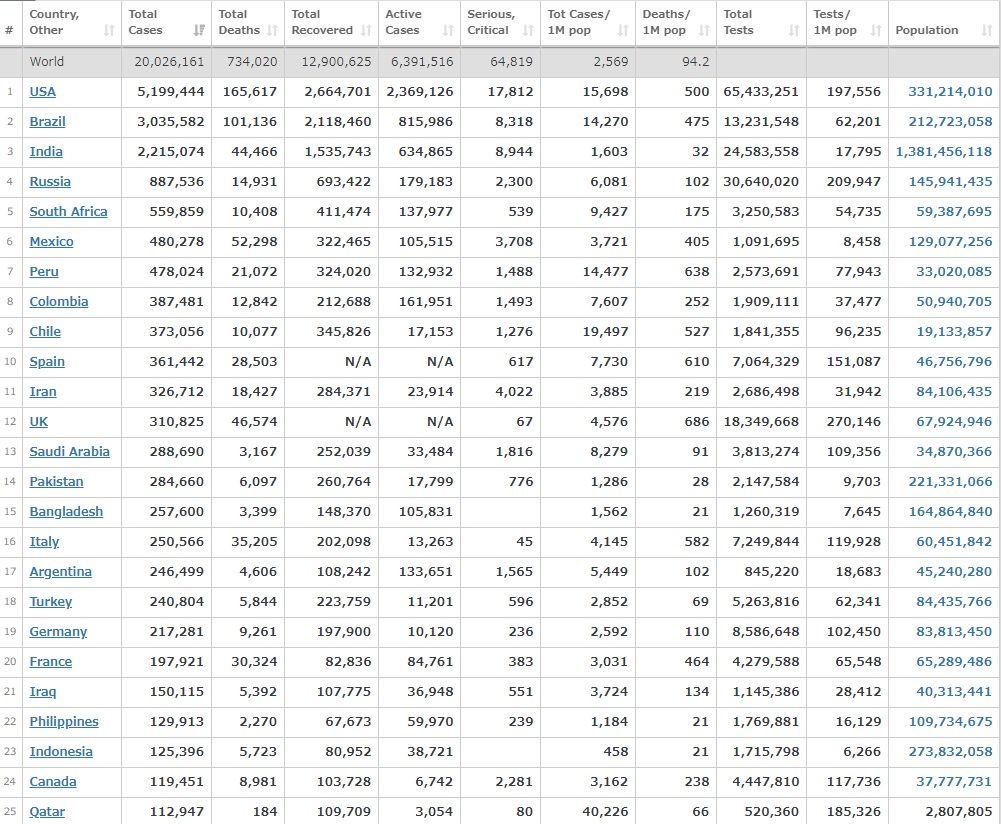The image size is (1001, 824).
Task: Click the Total Tests sort arrows
Action: click(x=793, y=31)
